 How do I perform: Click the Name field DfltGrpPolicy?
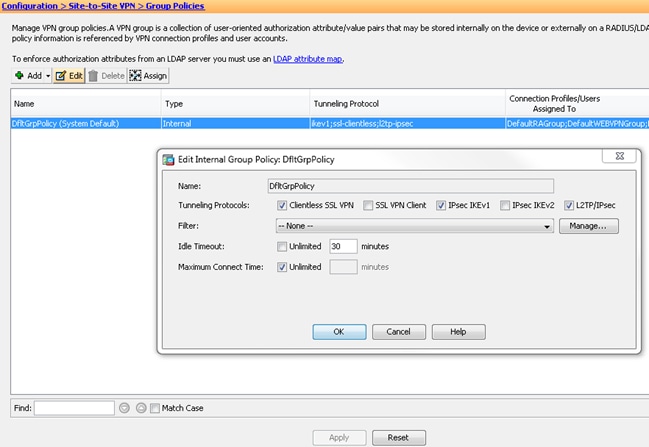click(x=411, y=186)
